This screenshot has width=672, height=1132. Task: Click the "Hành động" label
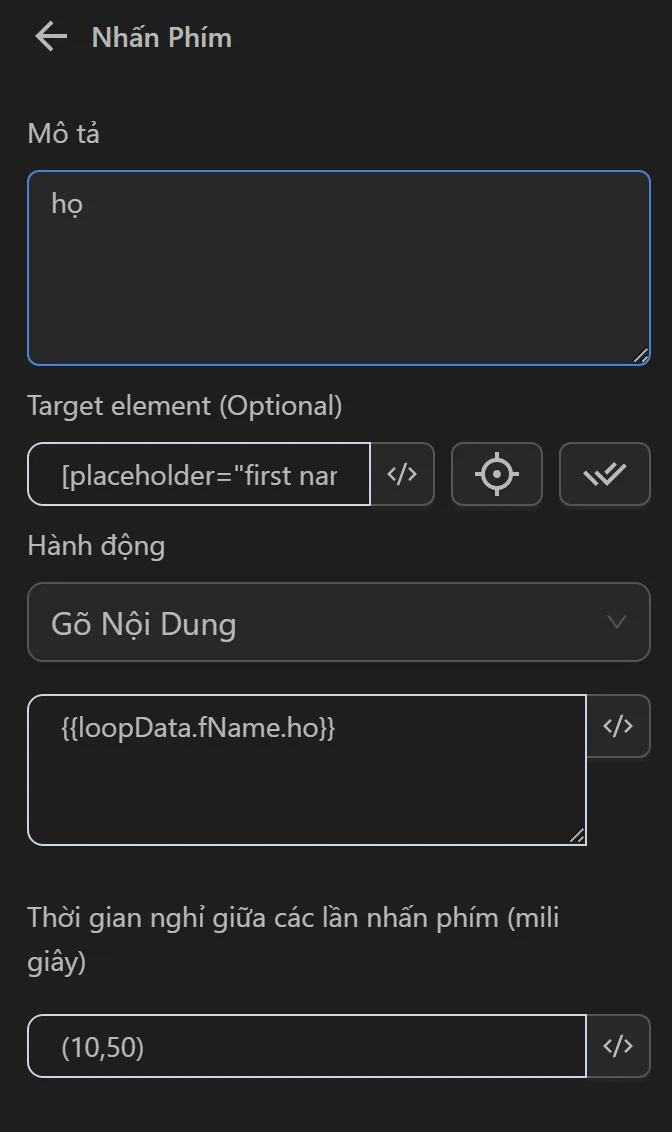pos(96,546)
